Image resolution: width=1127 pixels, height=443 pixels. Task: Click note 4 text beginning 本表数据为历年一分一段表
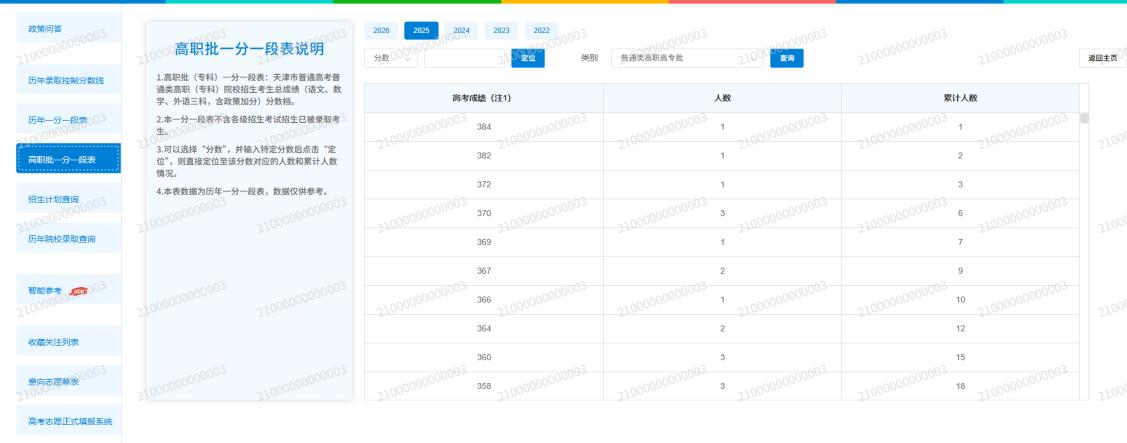[242, 192]
